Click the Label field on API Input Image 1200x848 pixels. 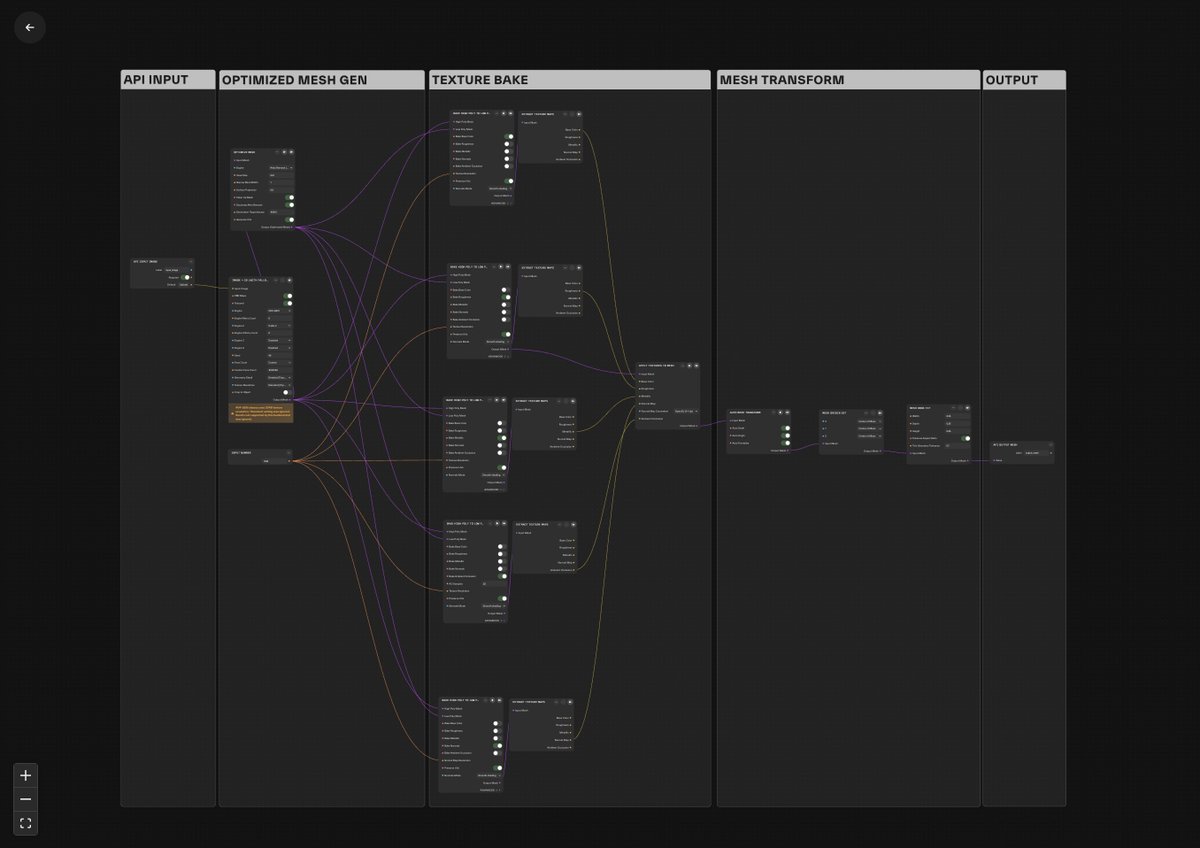179,270
